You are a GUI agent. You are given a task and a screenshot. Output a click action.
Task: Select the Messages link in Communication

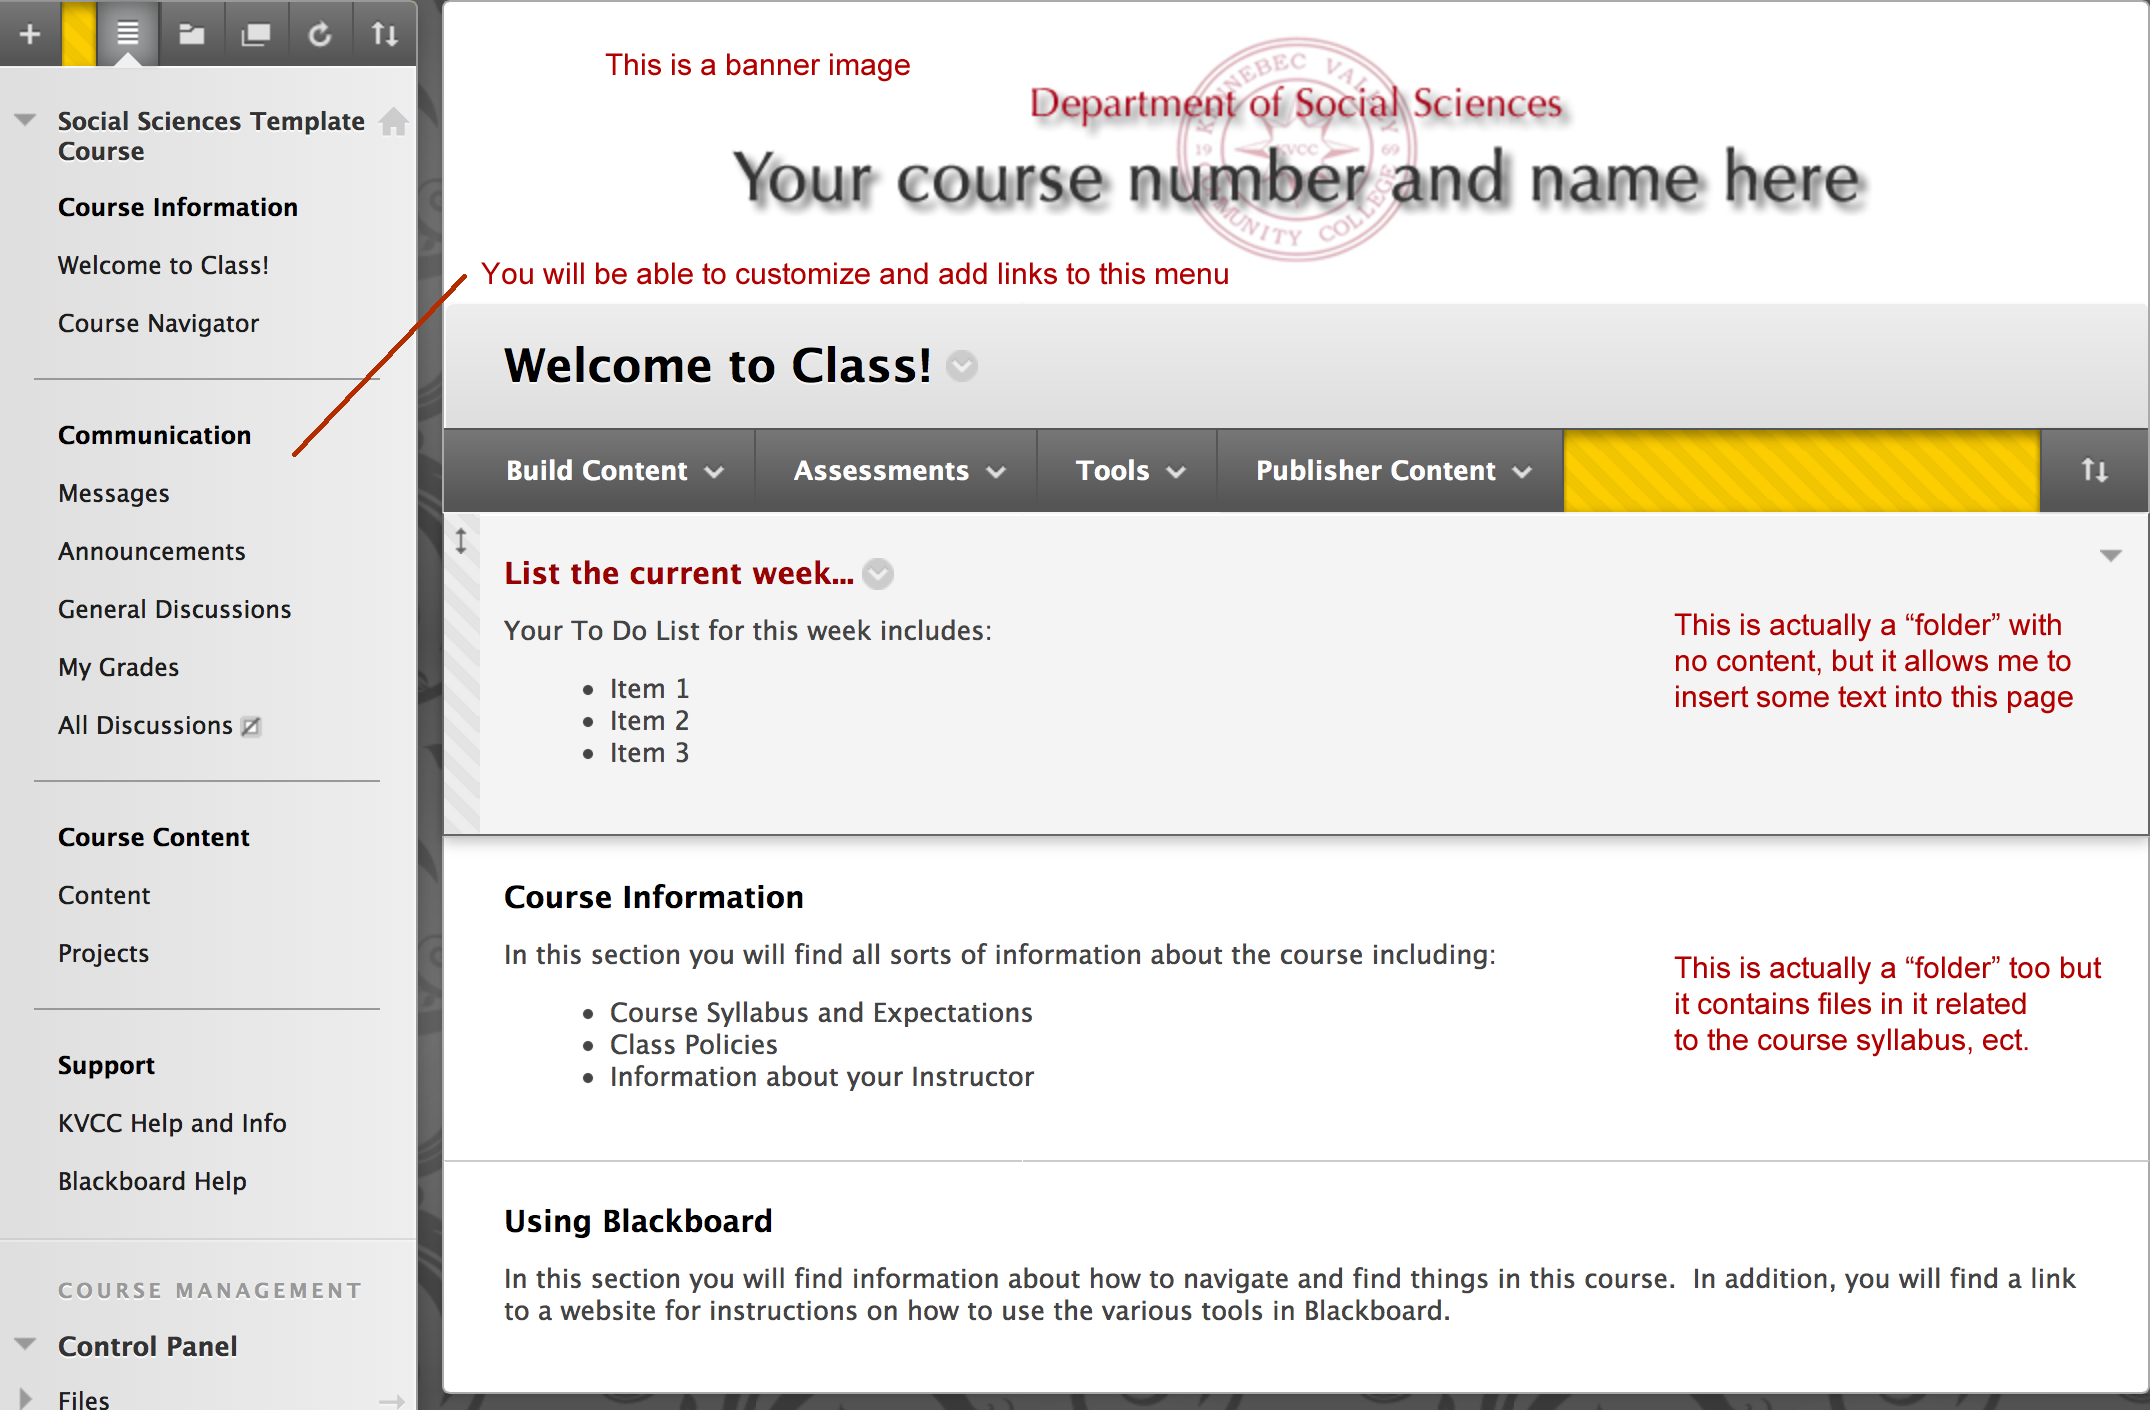click(x=112, y=493)
